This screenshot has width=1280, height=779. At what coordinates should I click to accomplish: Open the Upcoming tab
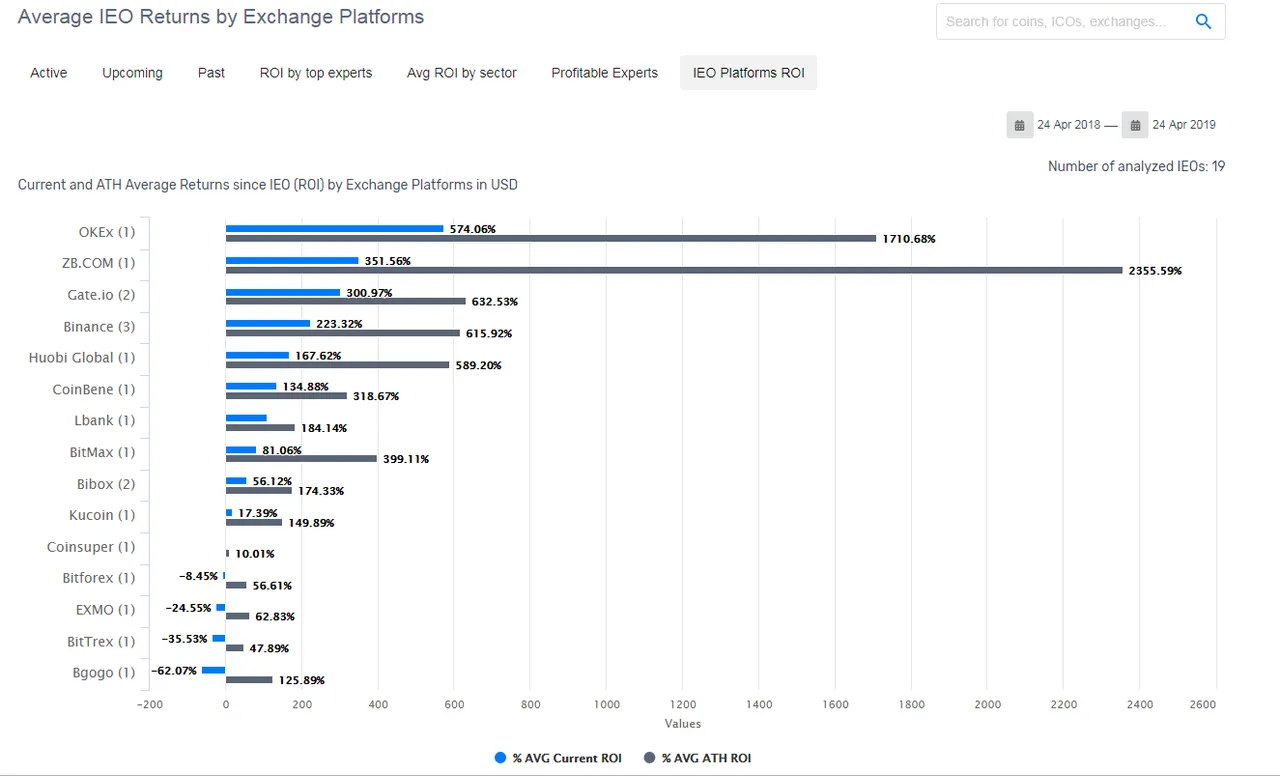[x=132, y=73]
